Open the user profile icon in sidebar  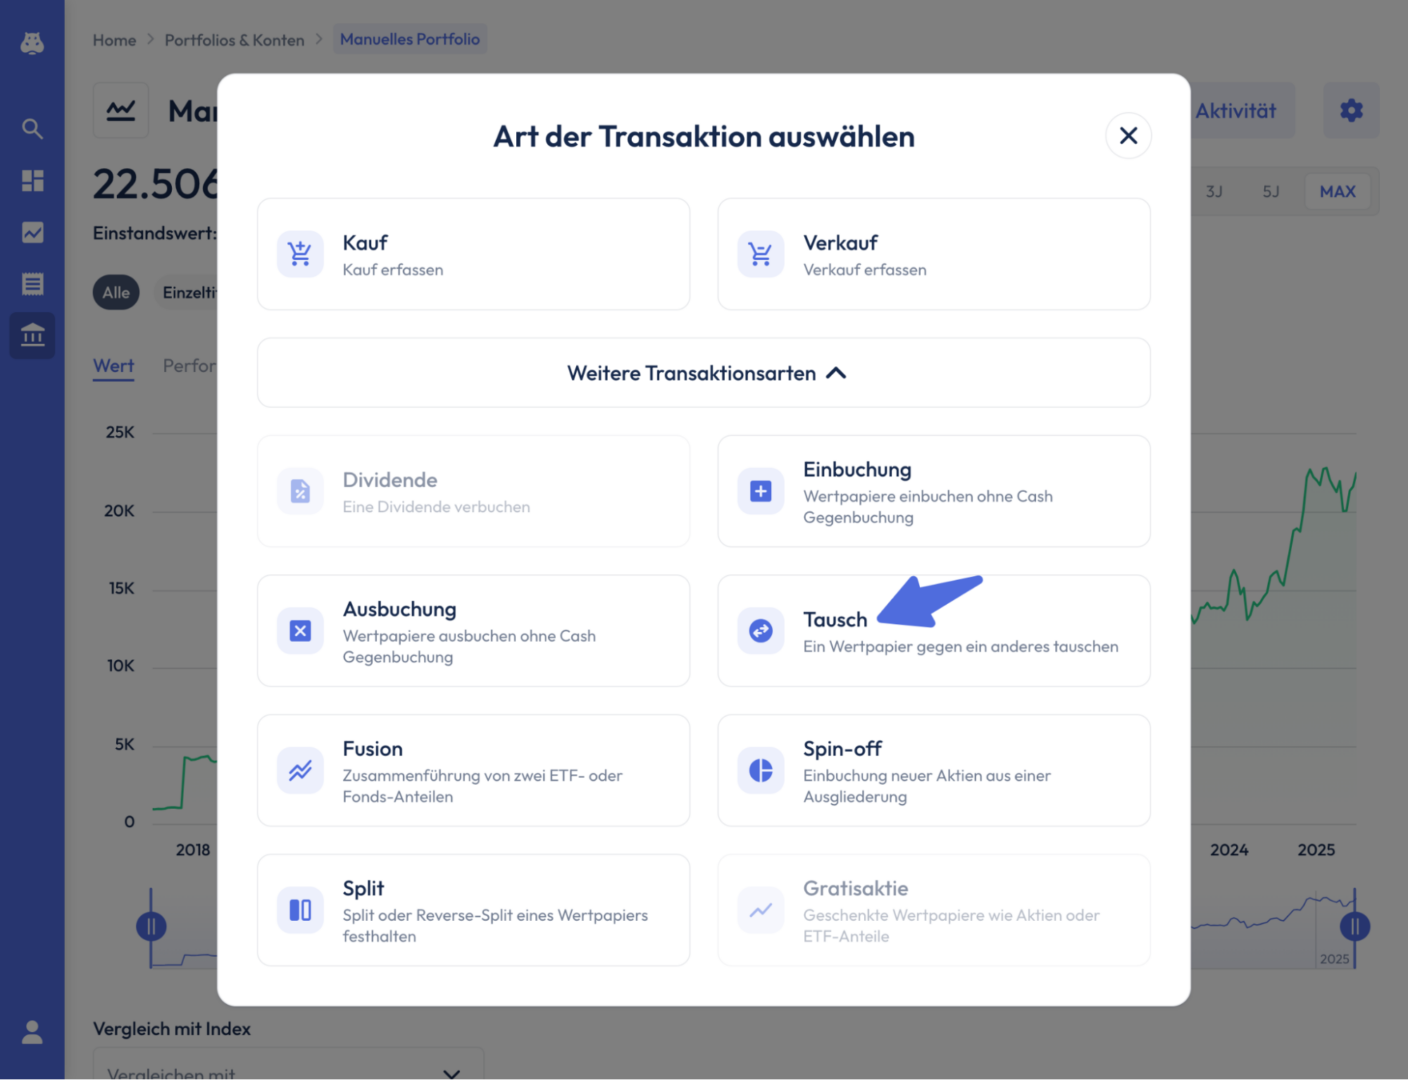[32, 1032]
